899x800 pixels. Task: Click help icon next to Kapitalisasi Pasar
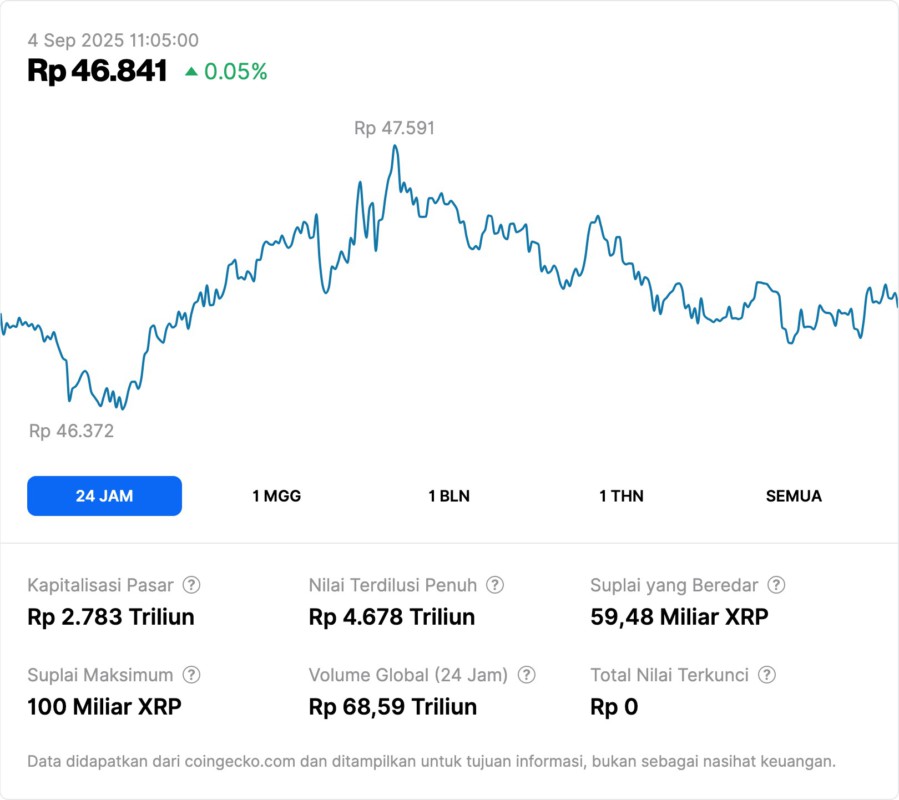(x=191, y=585)
